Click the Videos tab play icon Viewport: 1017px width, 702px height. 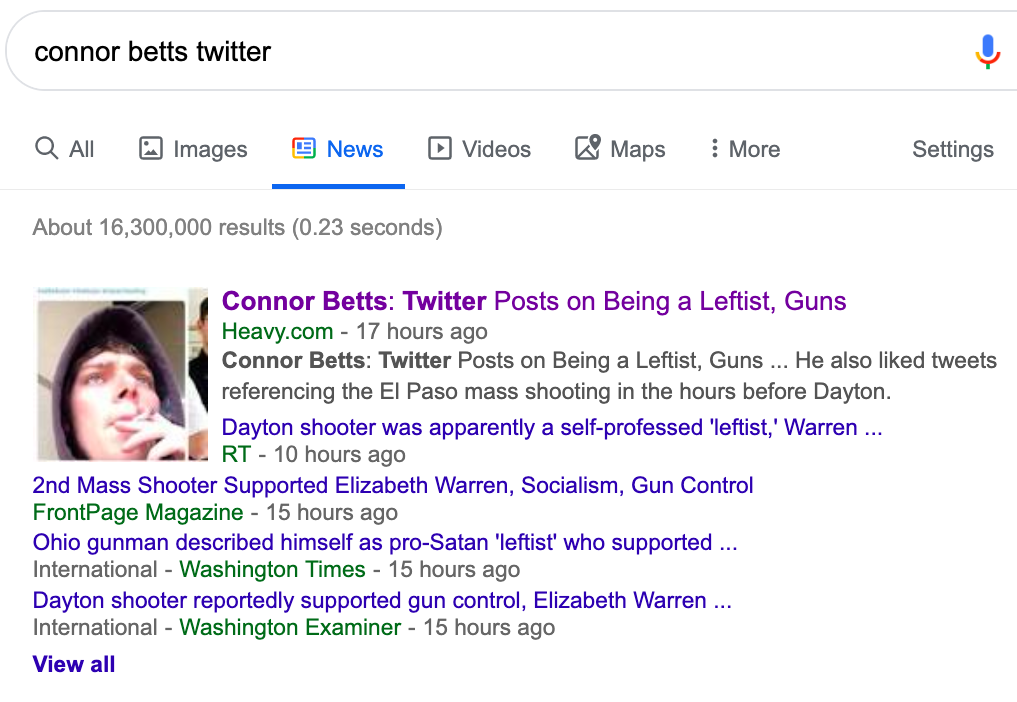point(440,149)
